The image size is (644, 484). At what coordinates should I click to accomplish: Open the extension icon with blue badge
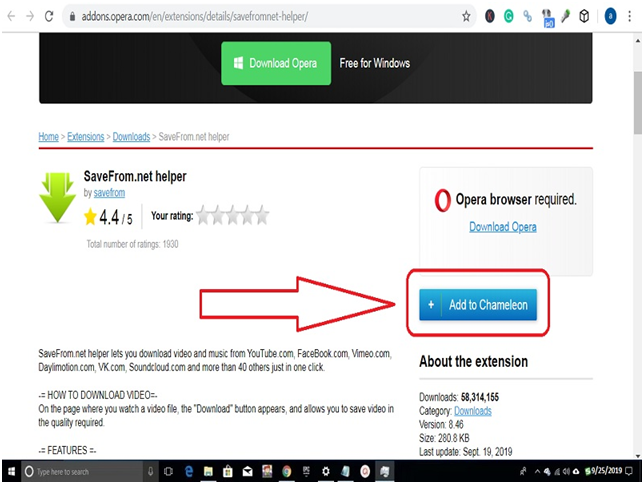pos(547,18)
